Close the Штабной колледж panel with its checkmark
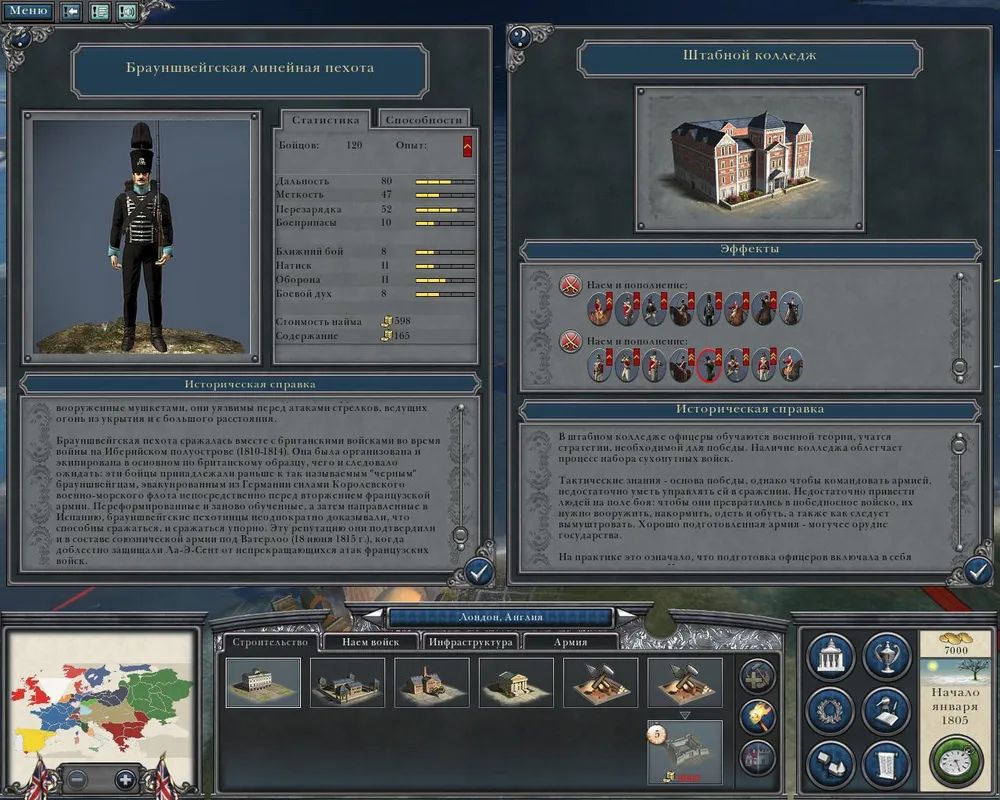This screenshot has width=1000, height=800. pyautogui.click(x=976, y=571)
